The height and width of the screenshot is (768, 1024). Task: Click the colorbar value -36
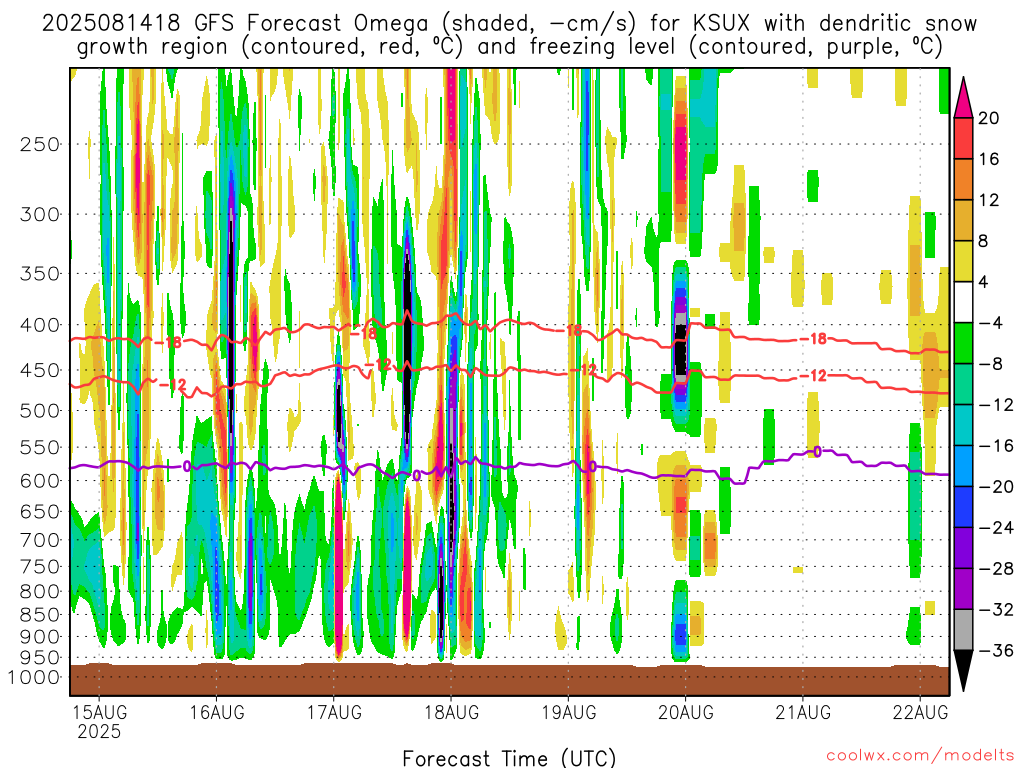996,650
